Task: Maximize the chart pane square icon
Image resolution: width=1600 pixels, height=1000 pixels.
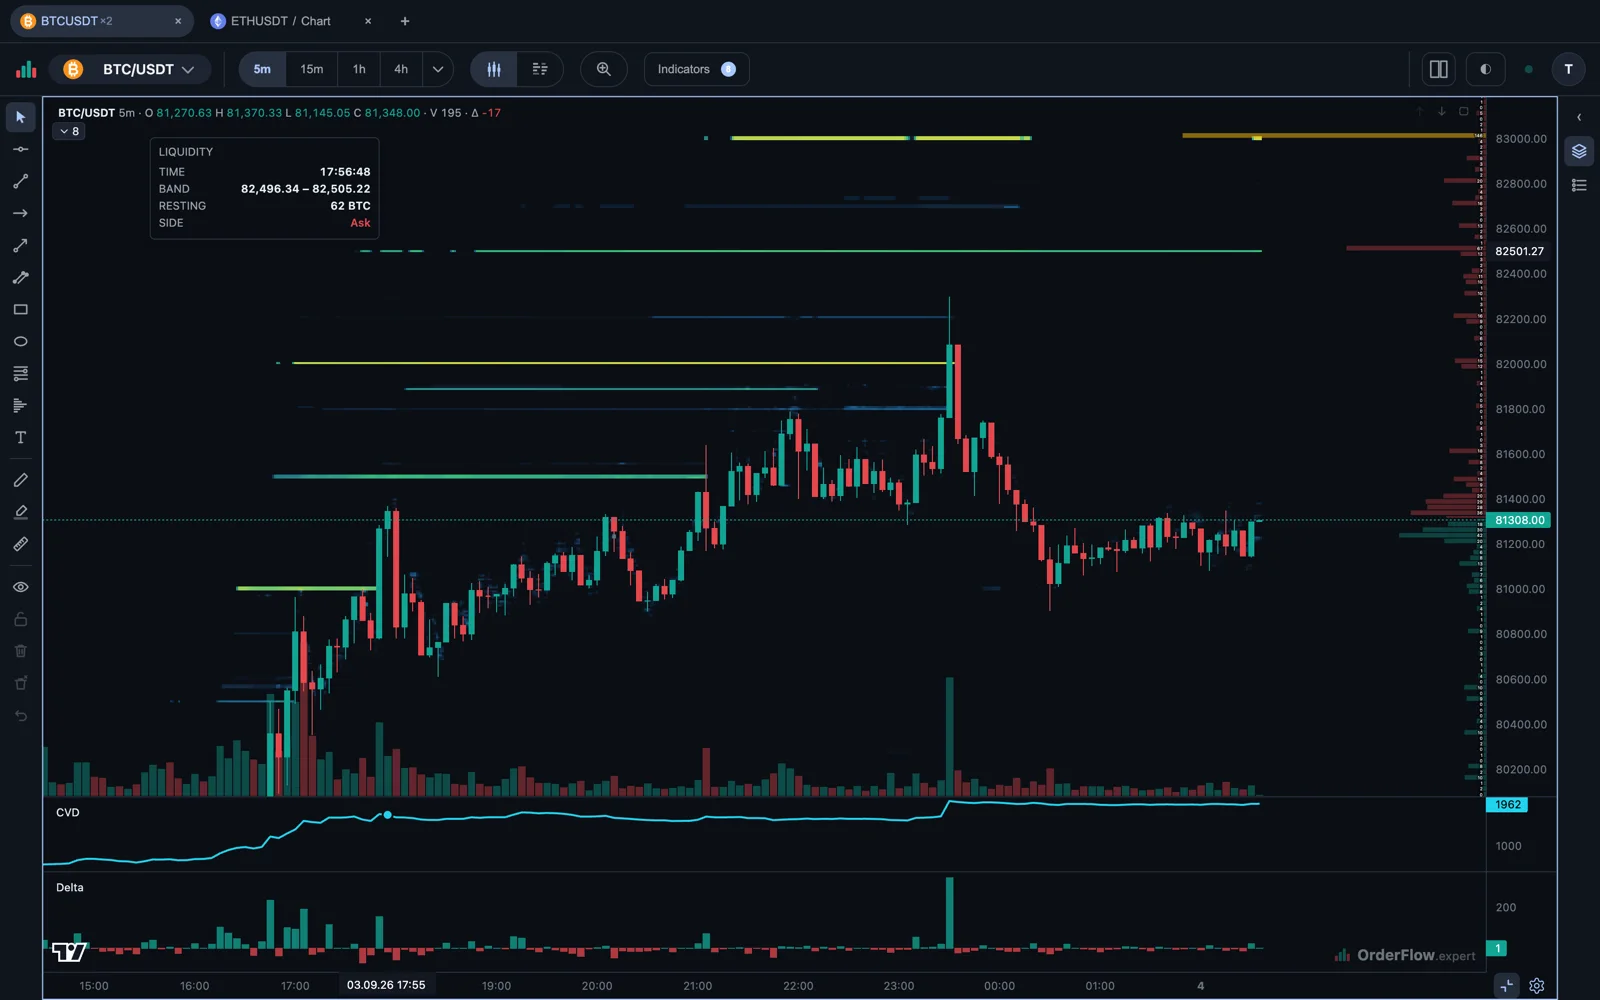Action: pyautogui.click(x=1464, y=111)
